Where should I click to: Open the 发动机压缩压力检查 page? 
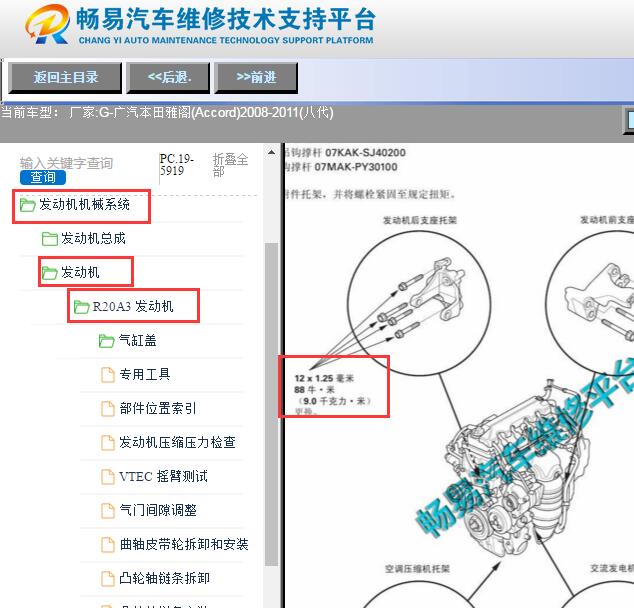177,442
